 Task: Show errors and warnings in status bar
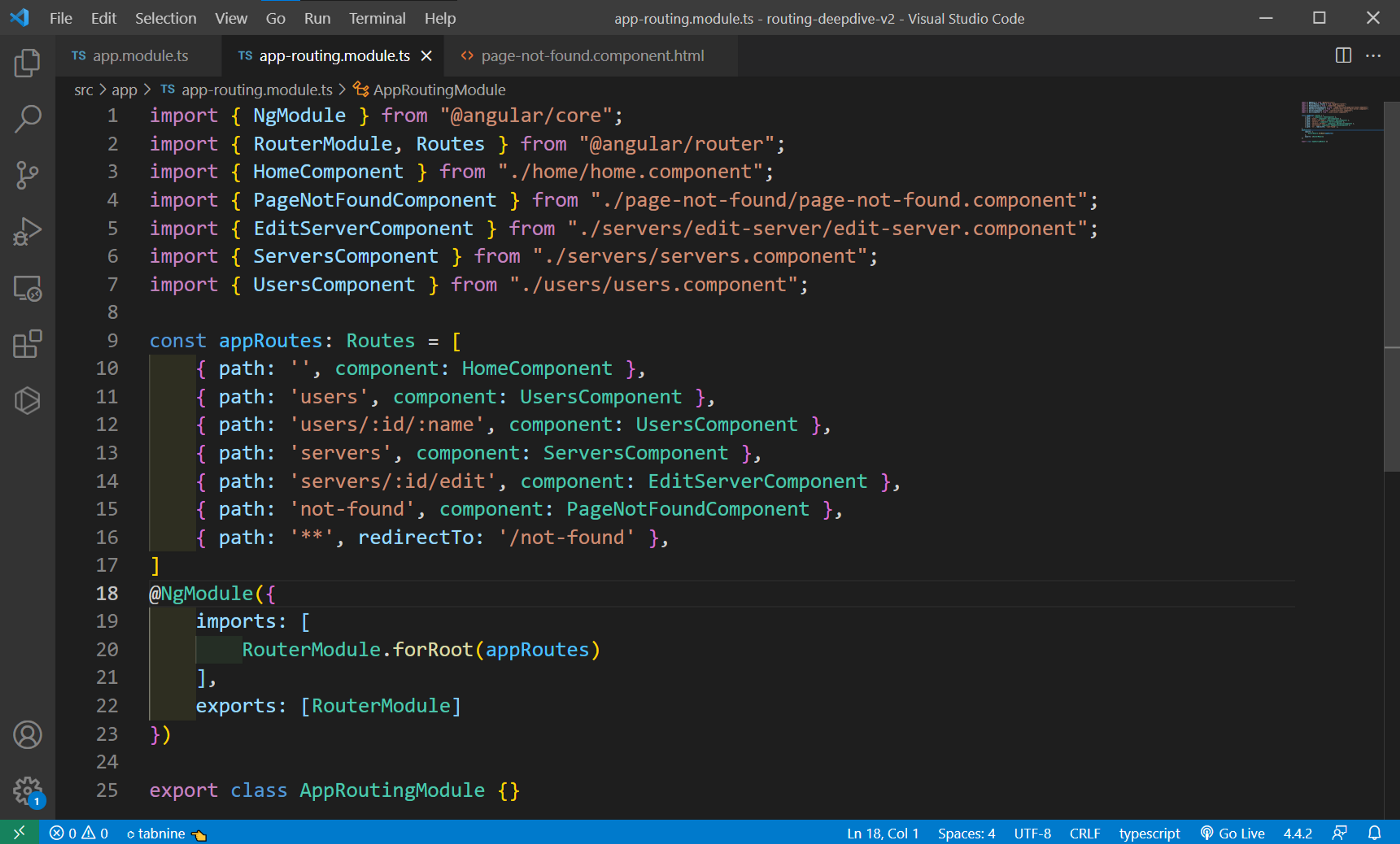point(79,833)
